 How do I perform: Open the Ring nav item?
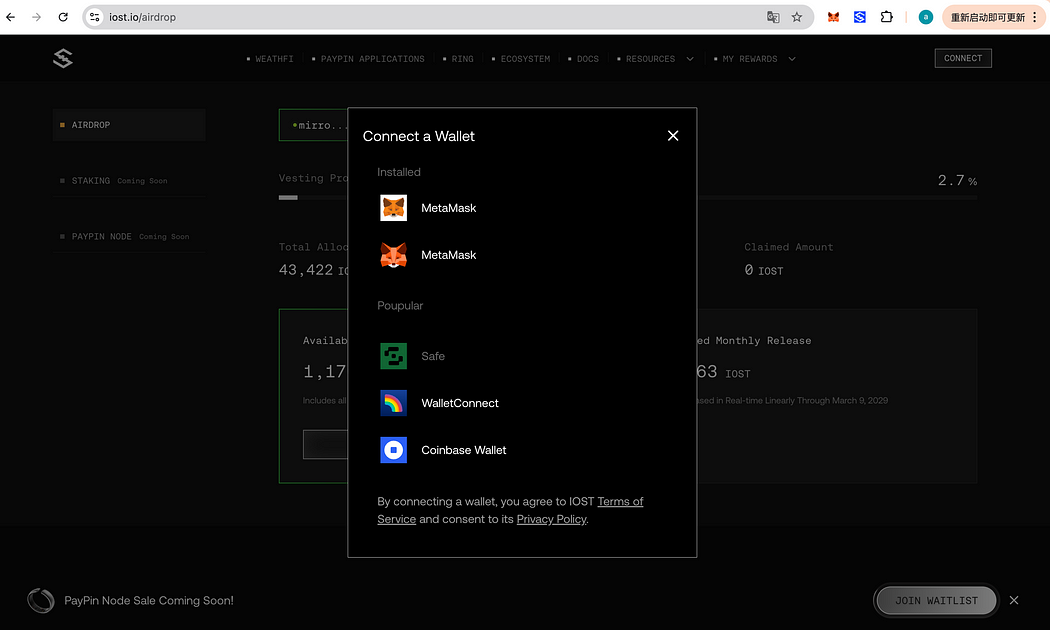(458, 59)
